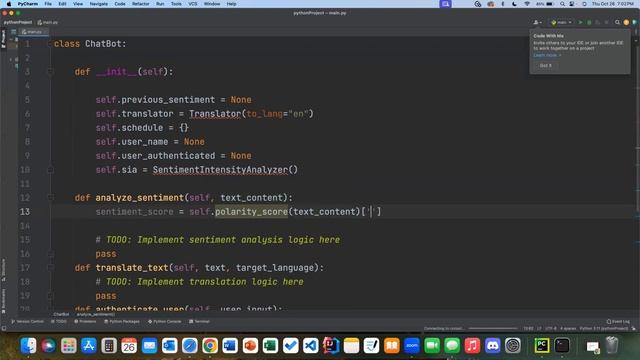Open the Event Log
Image resolution: width=640 pixels, height=360 pixels.
coord(618,322)
